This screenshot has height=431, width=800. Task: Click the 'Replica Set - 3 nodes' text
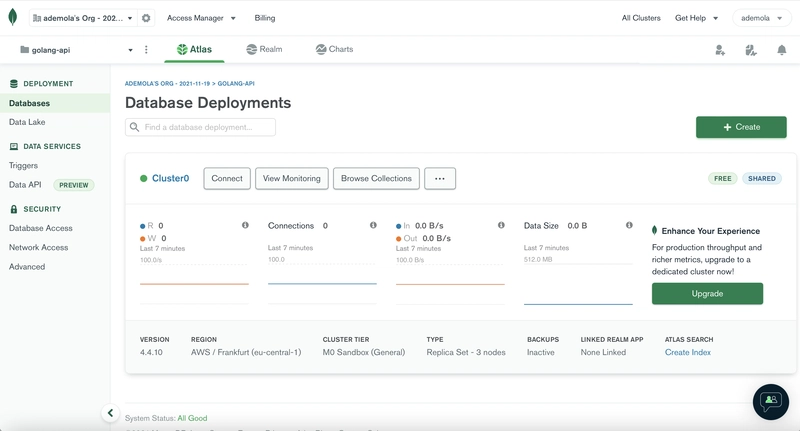[466, 352]
